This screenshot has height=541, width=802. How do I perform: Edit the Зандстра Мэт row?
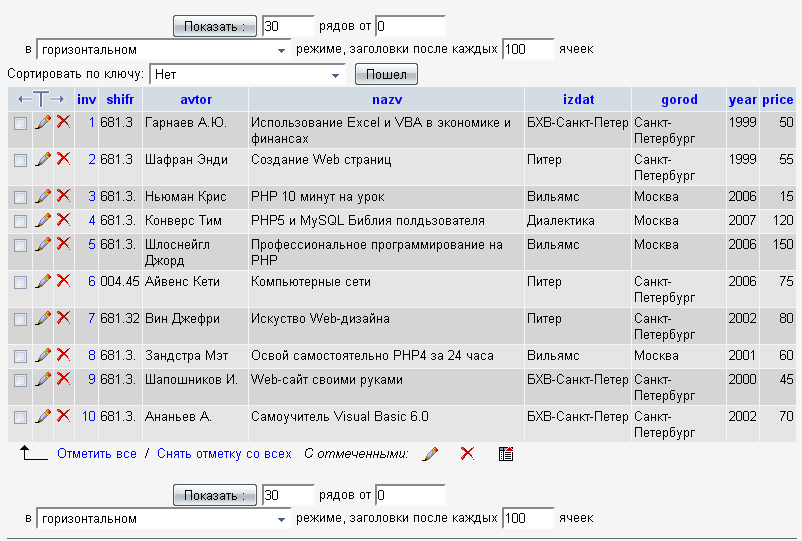[43, 355]
